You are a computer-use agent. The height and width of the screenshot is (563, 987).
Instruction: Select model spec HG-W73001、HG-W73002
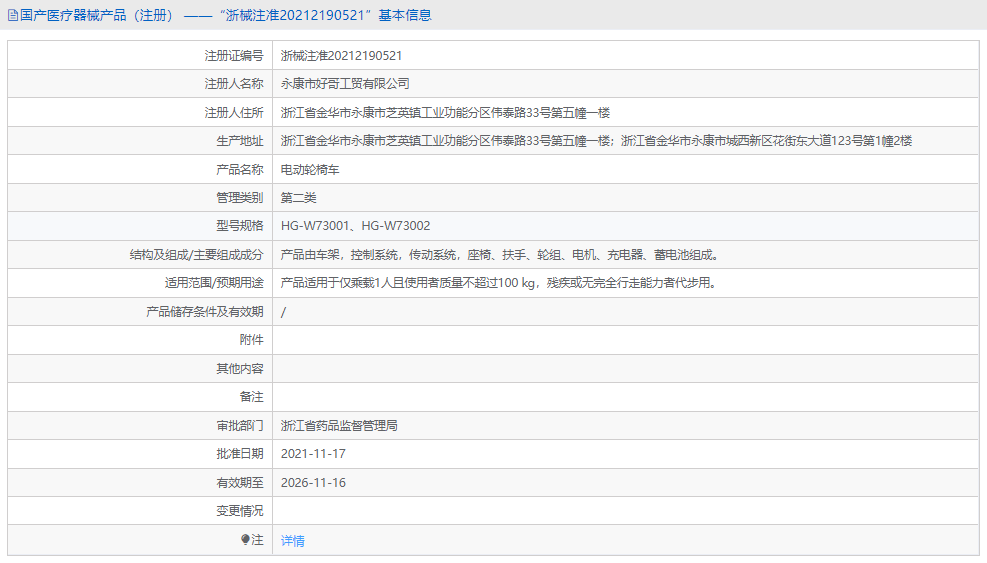click(x=356, y=225)
